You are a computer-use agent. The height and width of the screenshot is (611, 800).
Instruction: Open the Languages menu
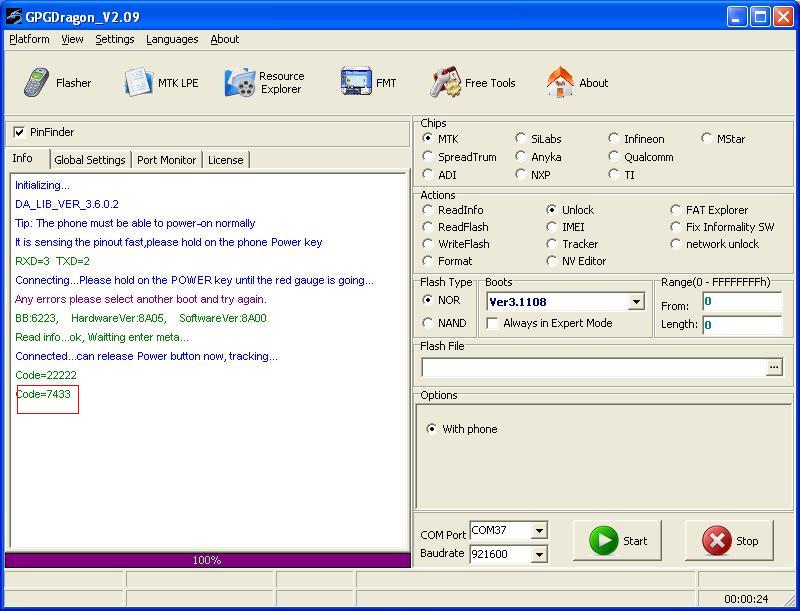172,39
